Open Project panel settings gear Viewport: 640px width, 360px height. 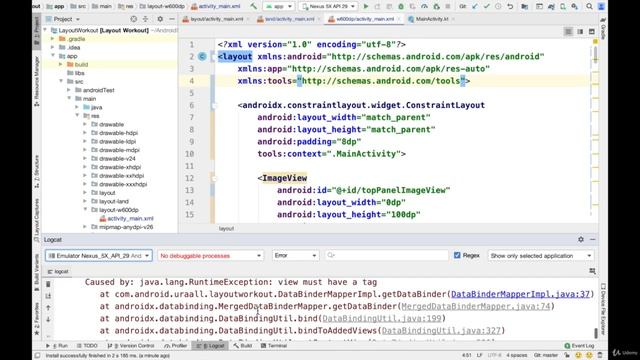[x=160, y=19]
